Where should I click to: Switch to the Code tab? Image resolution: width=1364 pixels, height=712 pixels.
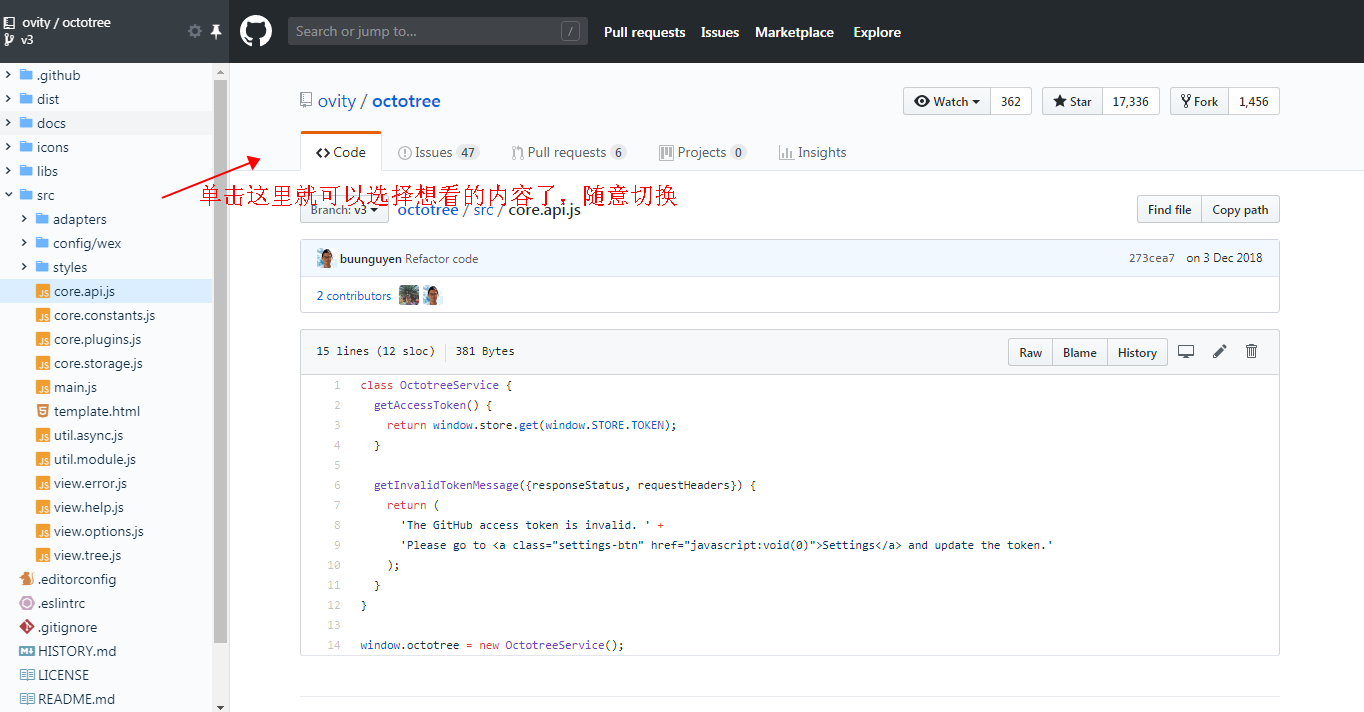pos(341,152)
